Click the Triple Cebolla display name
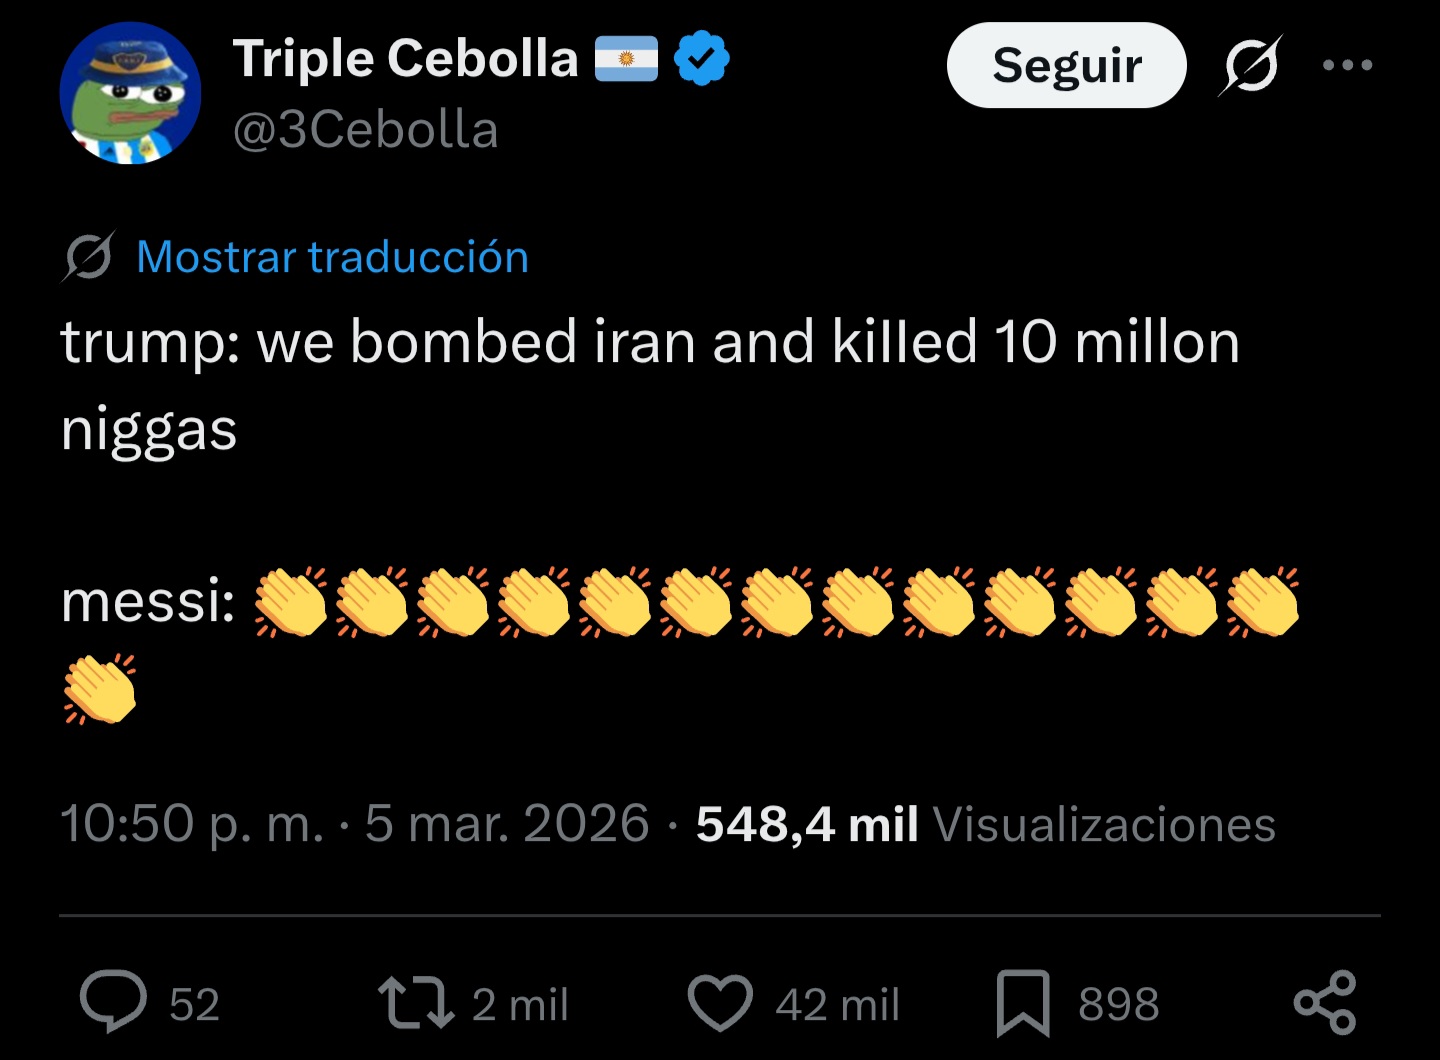Screen dimensions: 1440x1060 coord(405,59)
